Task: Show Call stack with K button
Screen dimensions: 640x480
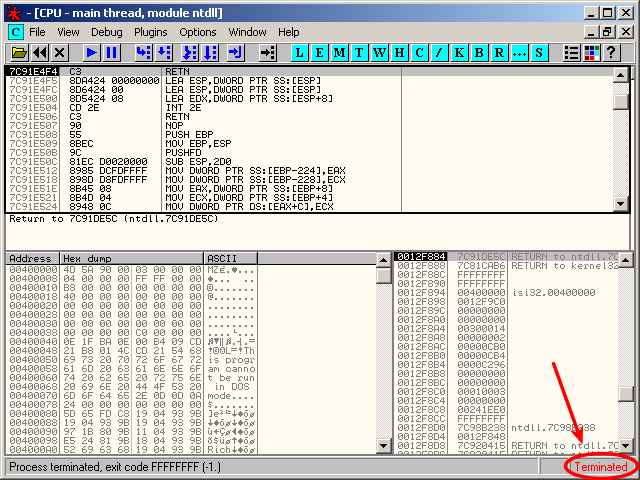Action: pyautogui.click(x=459, y=52)
